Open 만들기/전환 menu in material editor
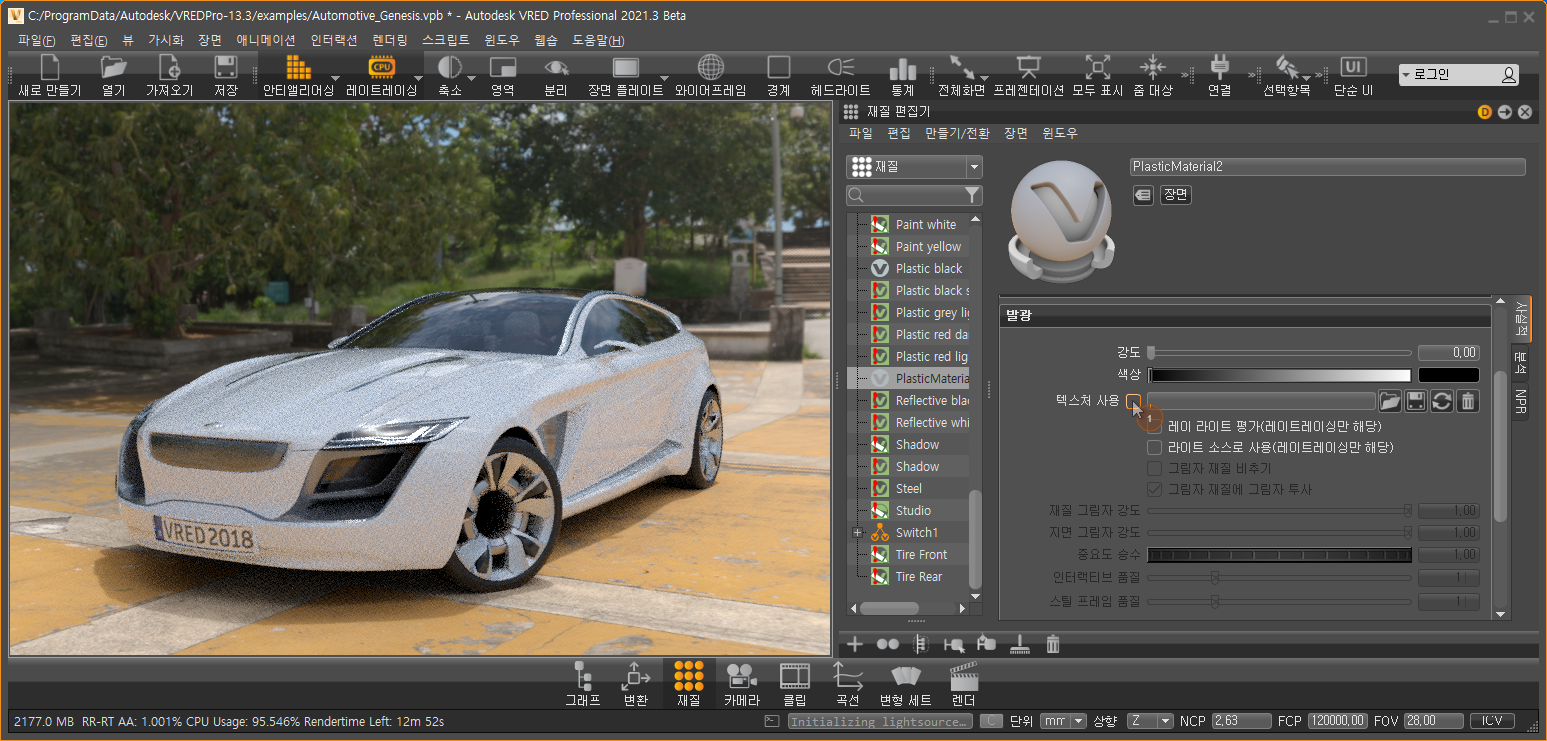 [x=956, y=133]
